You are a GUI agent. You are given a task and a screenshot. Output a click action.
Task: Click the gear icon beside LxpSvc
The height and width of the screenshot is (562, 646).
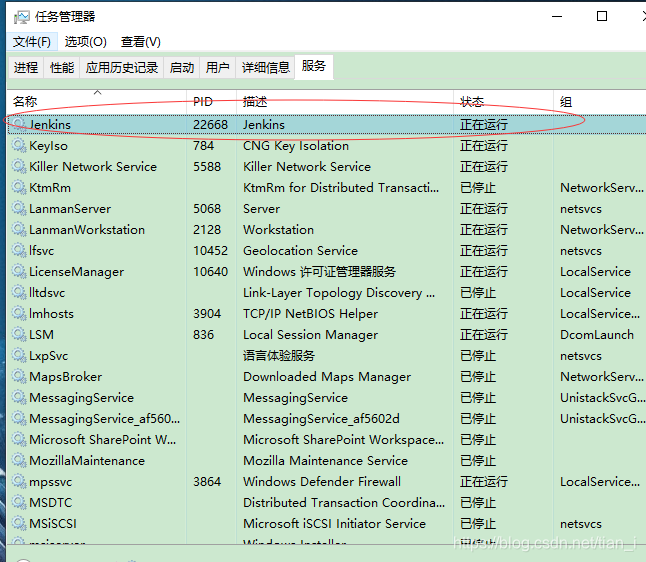point(19,355)
